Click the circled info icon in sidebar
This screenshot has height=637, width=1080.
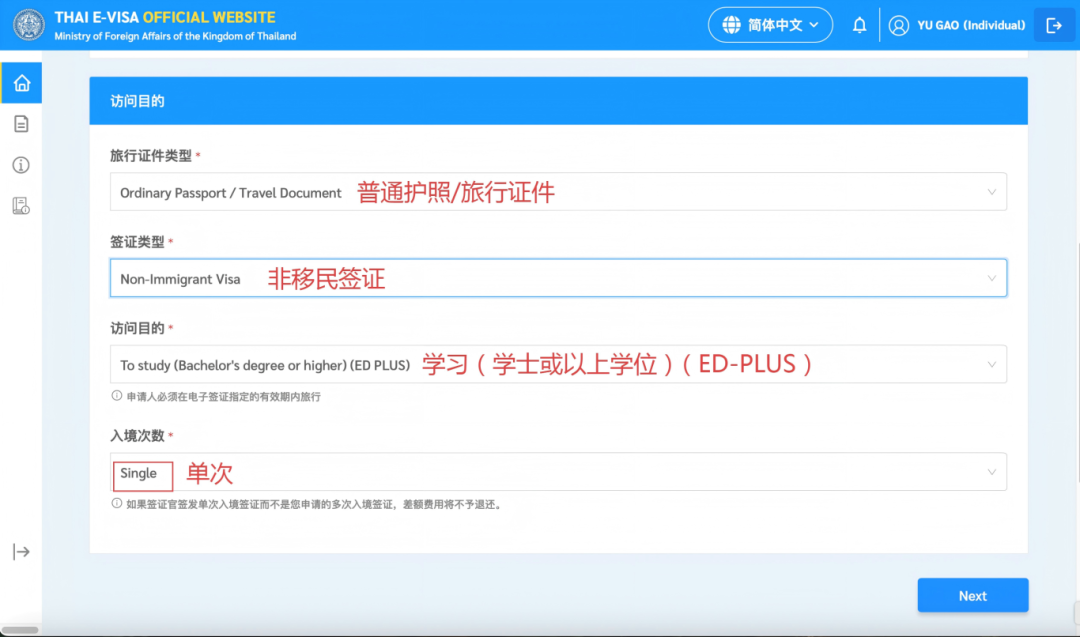click(21, 165)
